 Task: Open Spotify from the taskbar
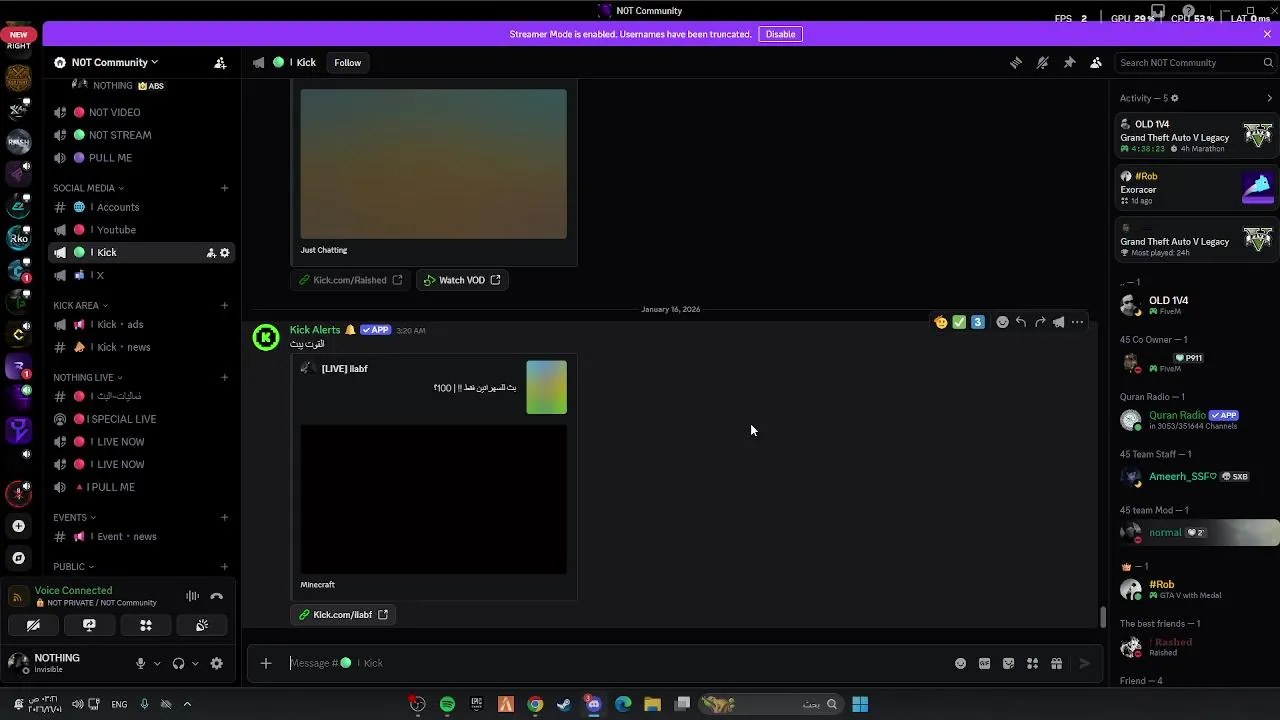[447, 704]
